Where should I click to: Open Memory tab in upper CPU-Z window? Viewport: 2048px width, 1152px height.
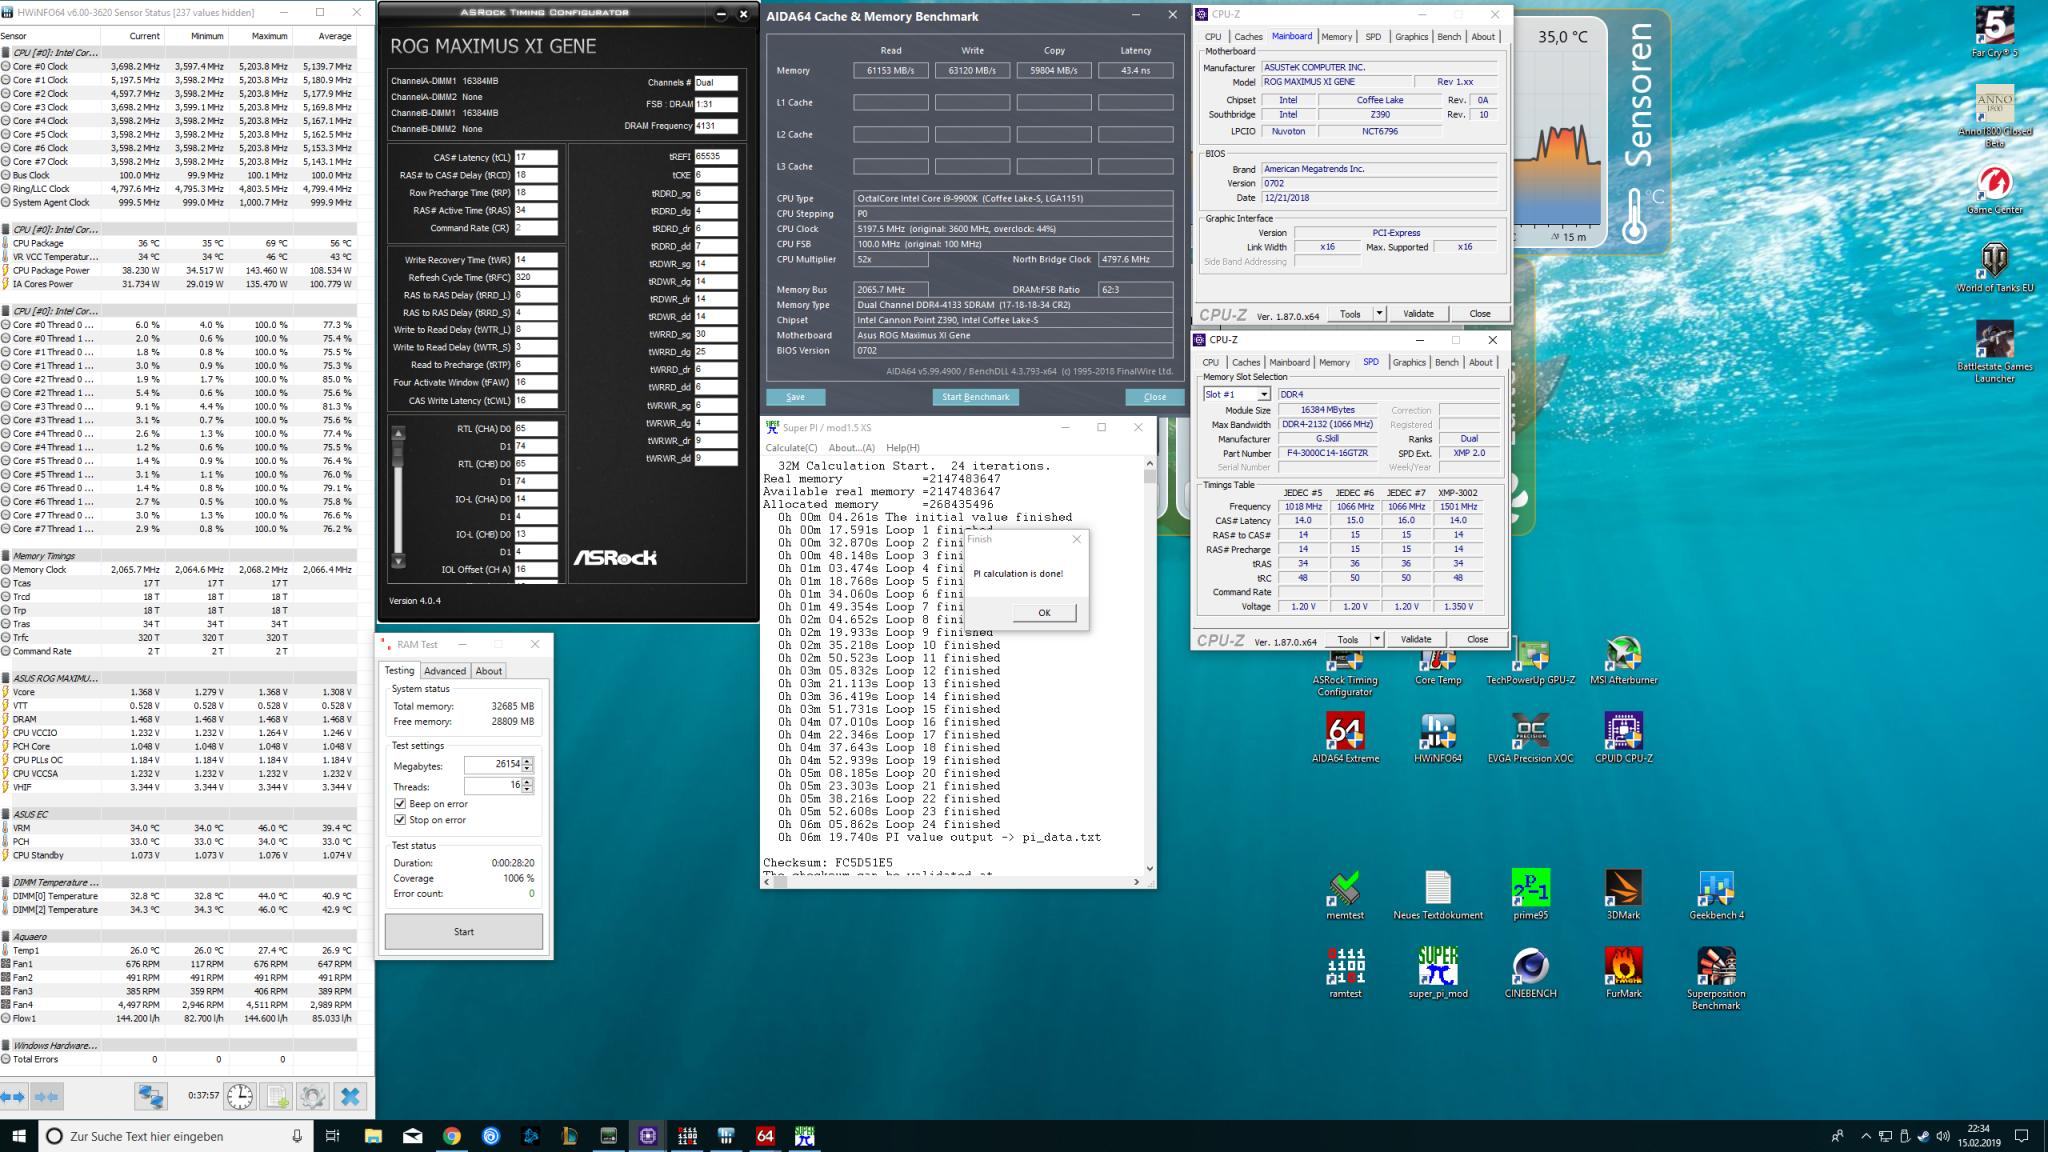(x=1336, y=37)
